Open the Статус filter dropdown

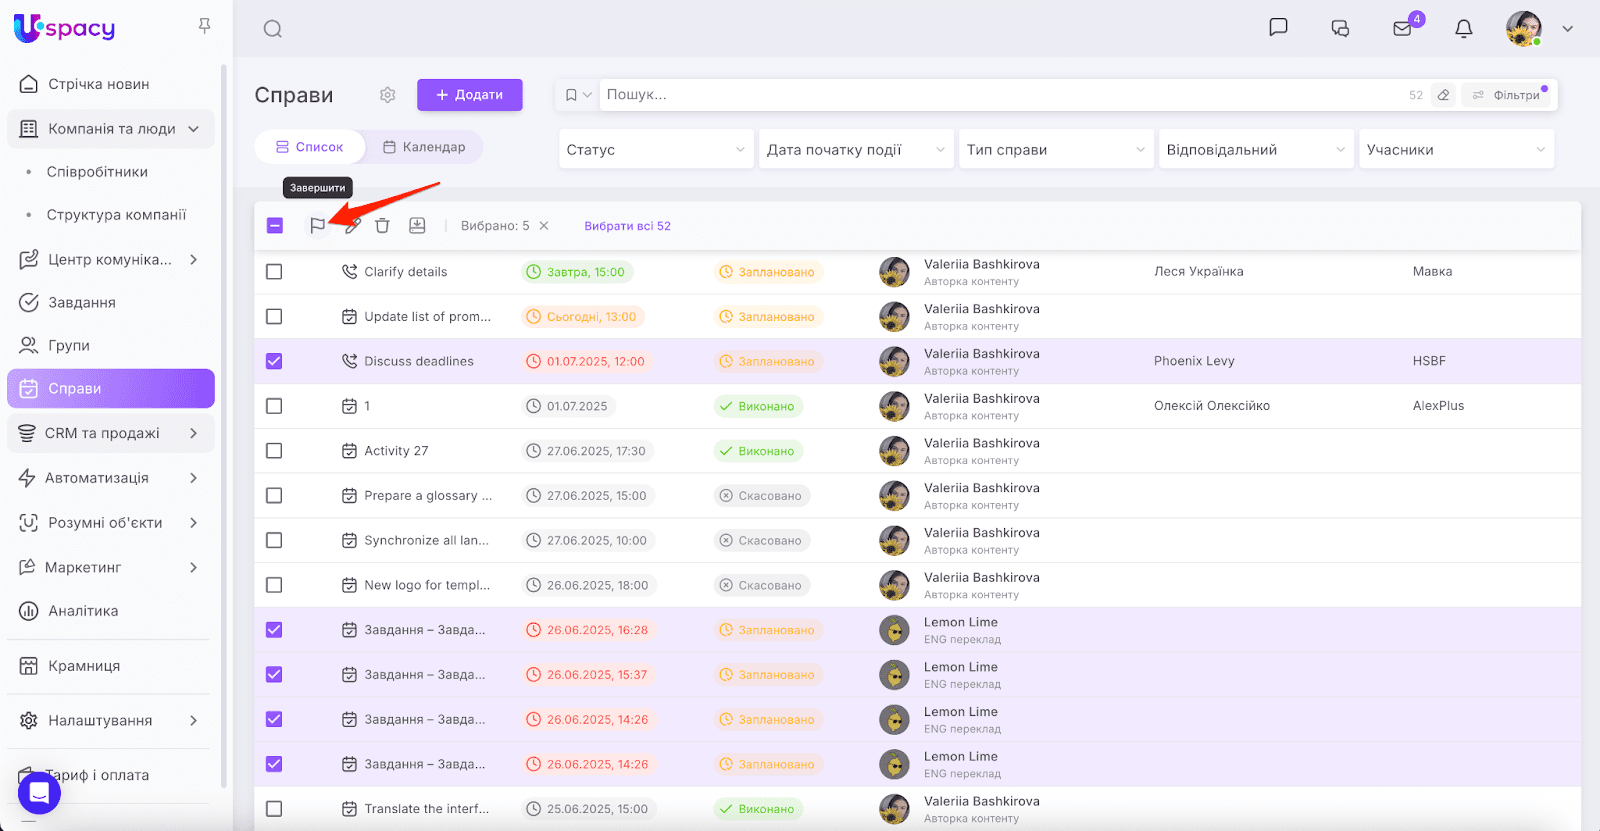tap(655, 150)
